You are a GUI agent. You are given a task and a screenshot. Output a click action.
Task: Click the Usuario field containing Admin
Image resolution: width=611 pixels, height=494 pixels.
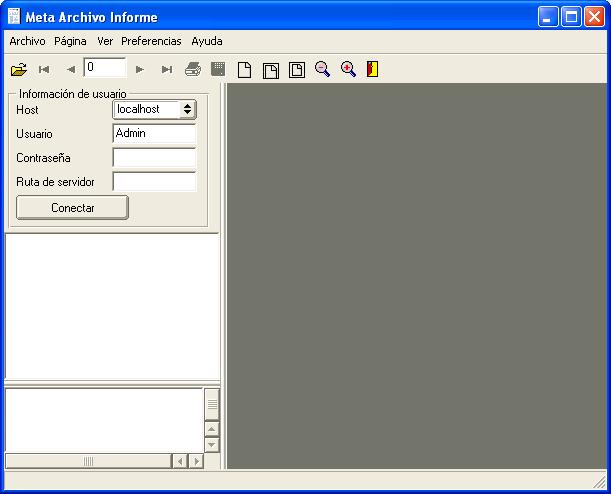pos(154,133)
